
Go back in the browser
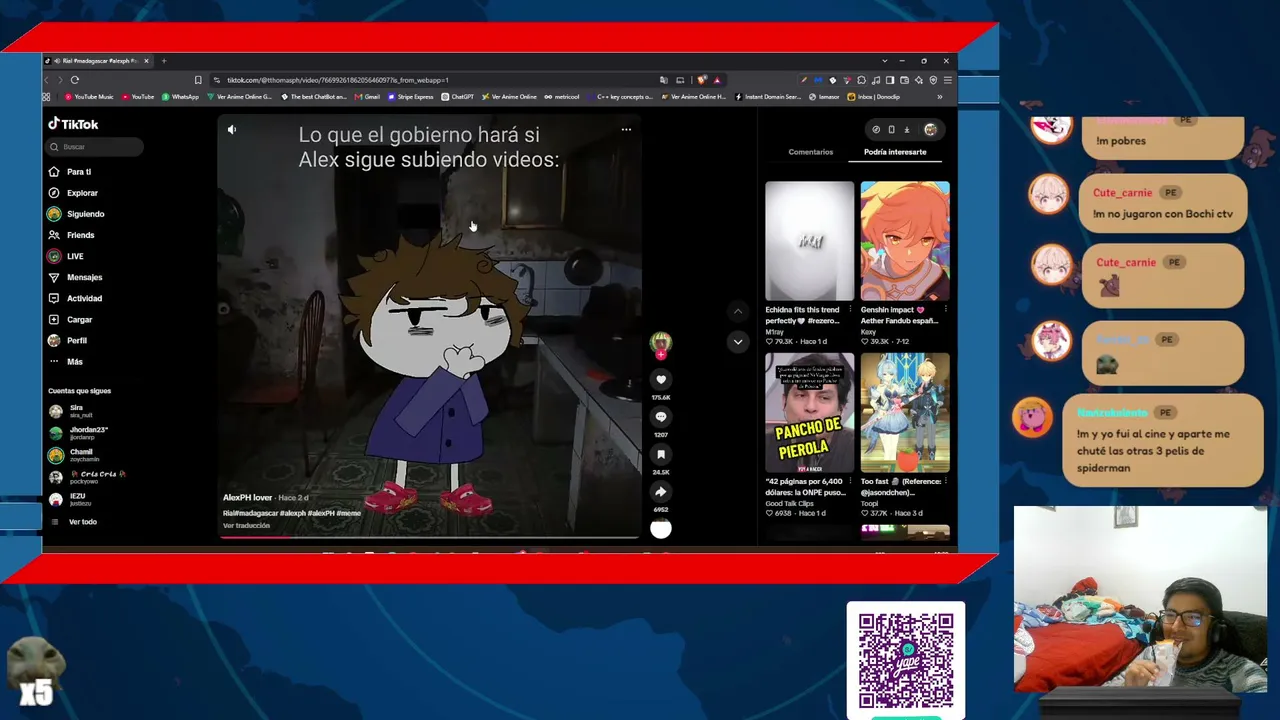pyautogui.click(x=46, y=80)
